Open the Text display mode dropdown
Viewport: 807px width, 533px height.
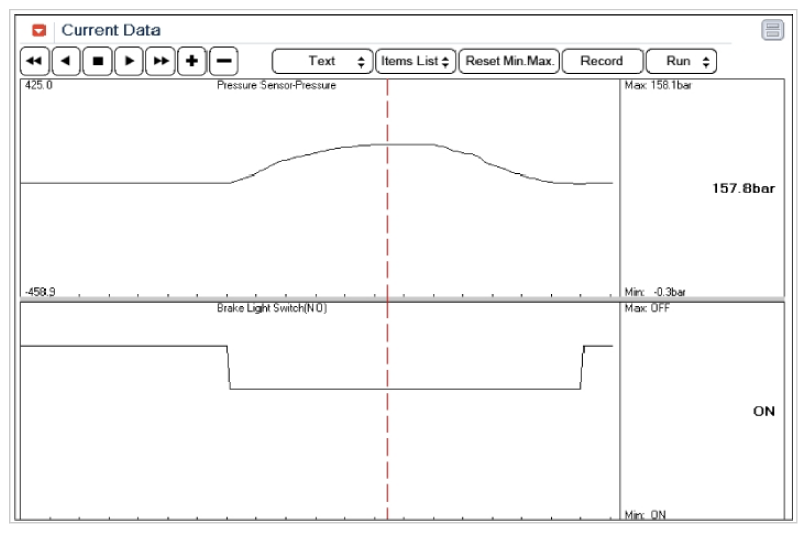(x=322, y=62)
